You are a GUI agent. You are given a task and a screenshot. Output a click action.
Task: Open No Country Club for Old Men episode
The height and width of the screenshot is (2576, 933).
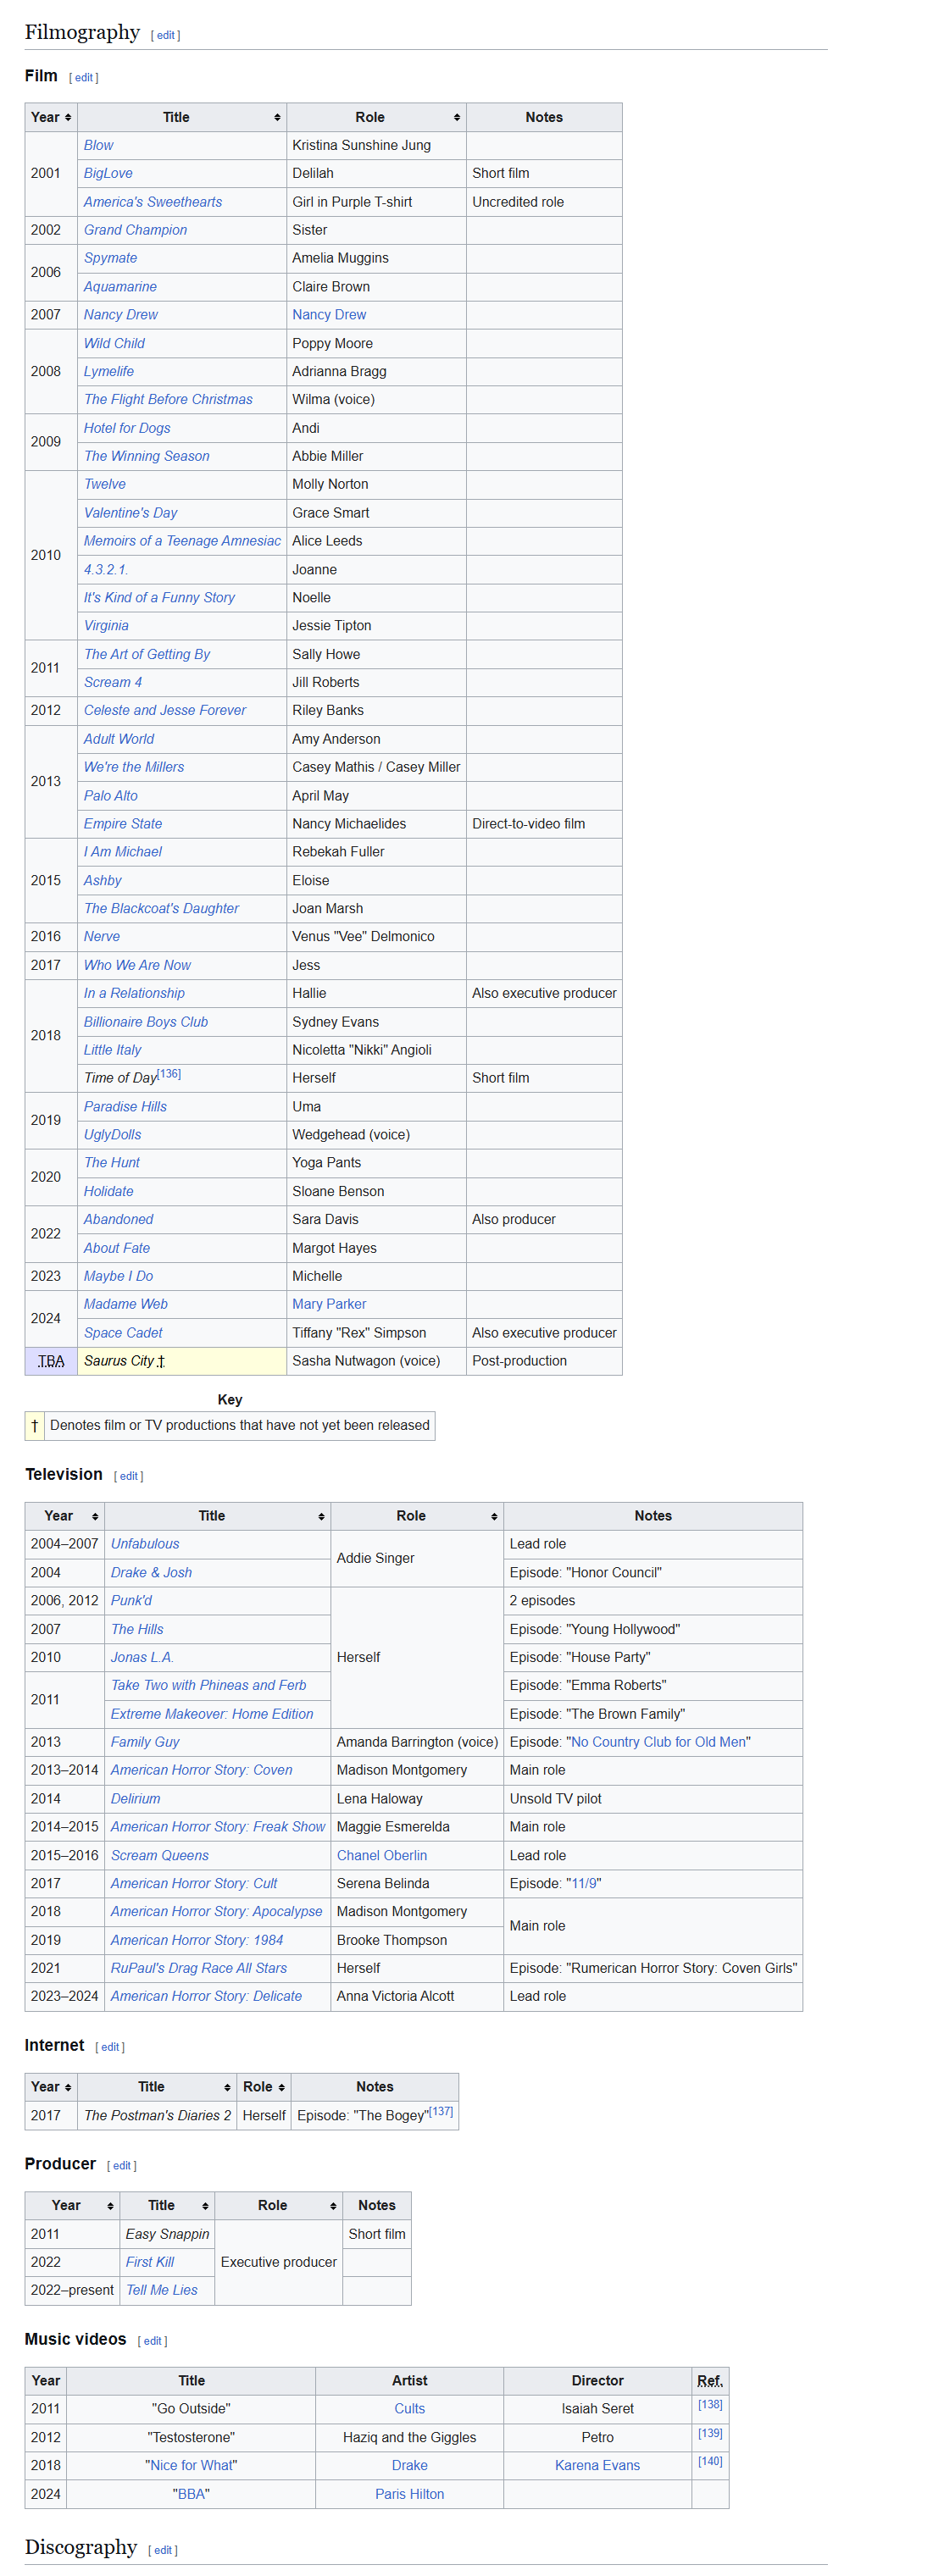coord(658,1742)
